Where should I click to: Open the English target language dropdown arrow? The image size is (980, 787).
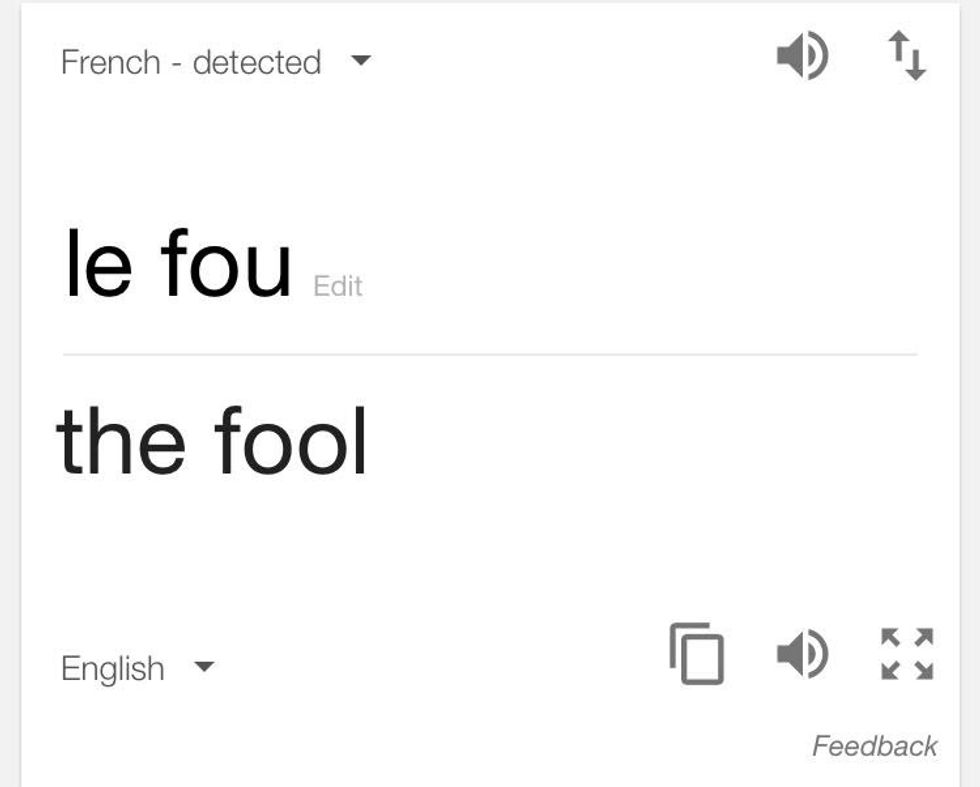tap(204, 666)
